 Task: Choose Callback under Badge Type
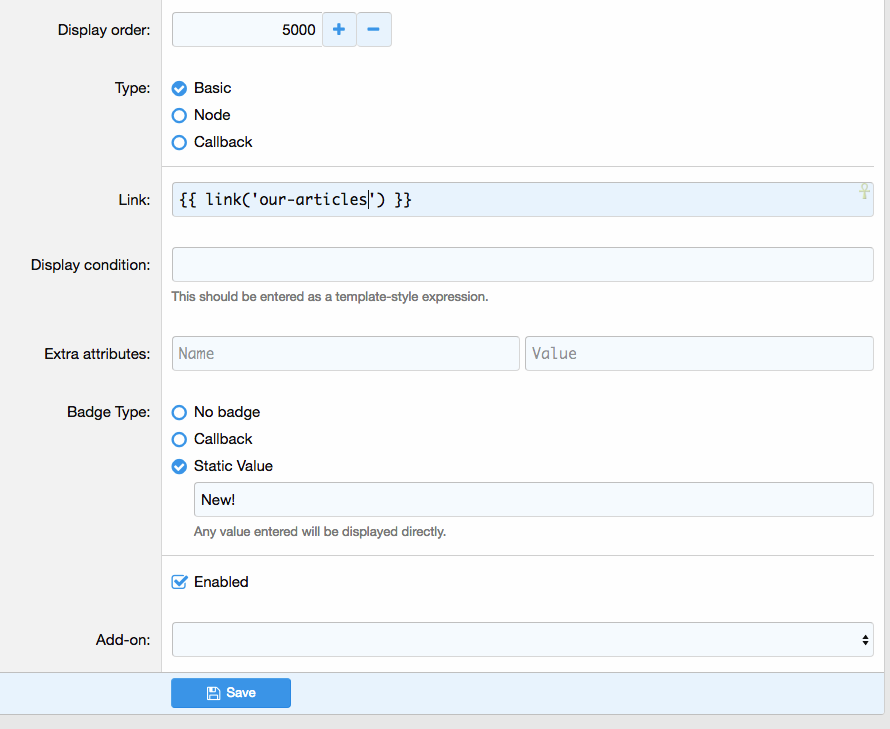180,439
